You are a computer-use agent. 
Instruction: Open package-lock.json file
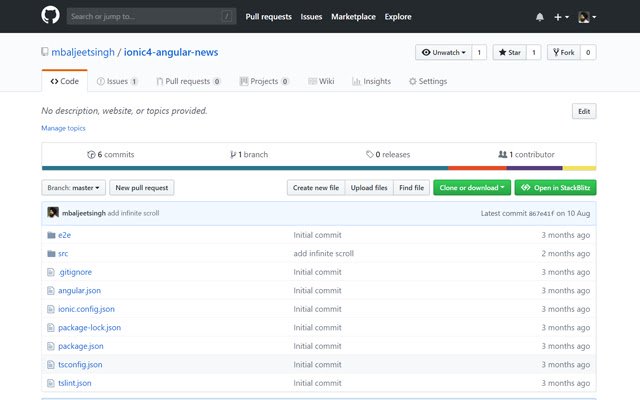(89, 328)
